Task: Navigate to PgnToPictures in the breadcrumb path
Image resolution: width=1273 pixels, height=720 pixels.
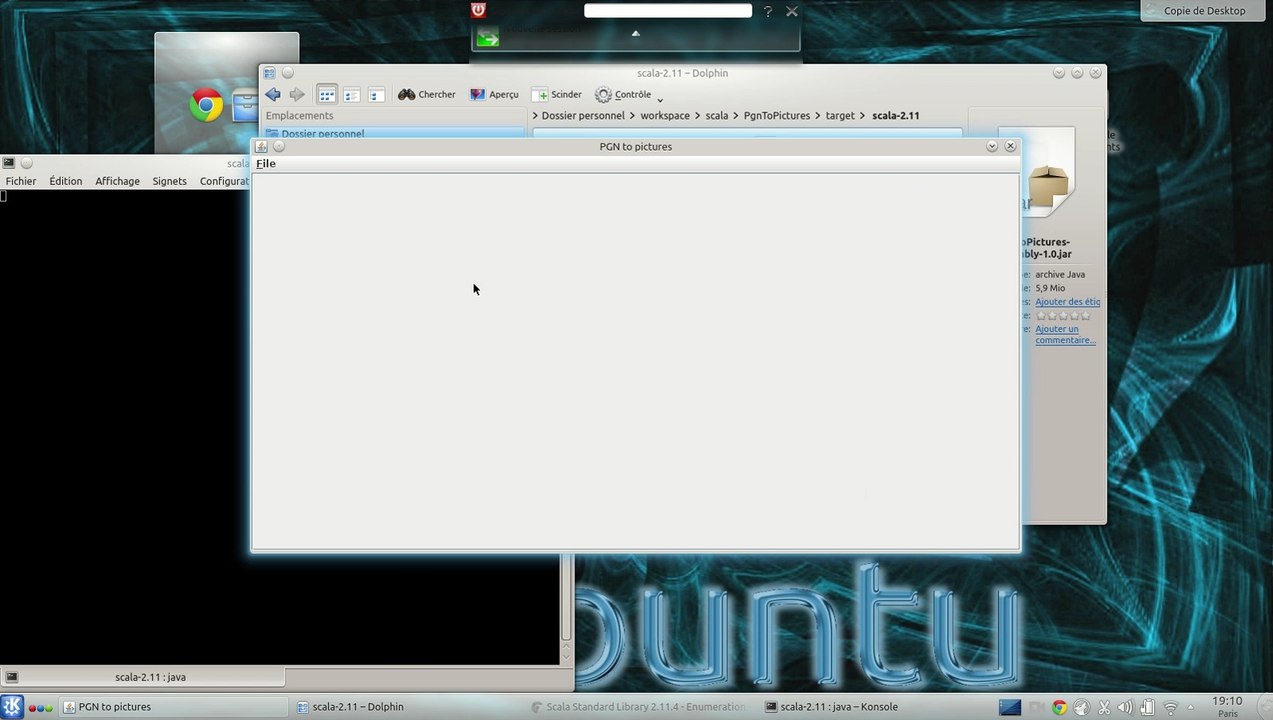Action: (777, 116)
